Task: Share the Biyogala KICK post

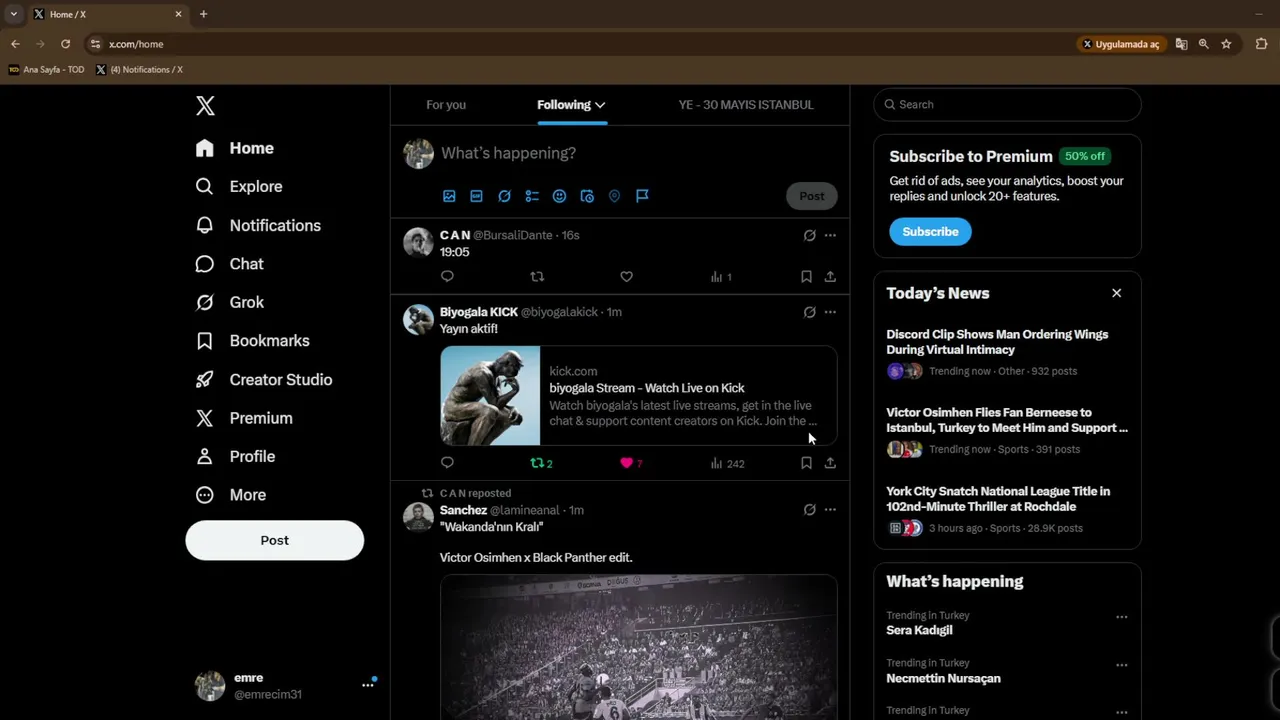Action: point(830,463)
